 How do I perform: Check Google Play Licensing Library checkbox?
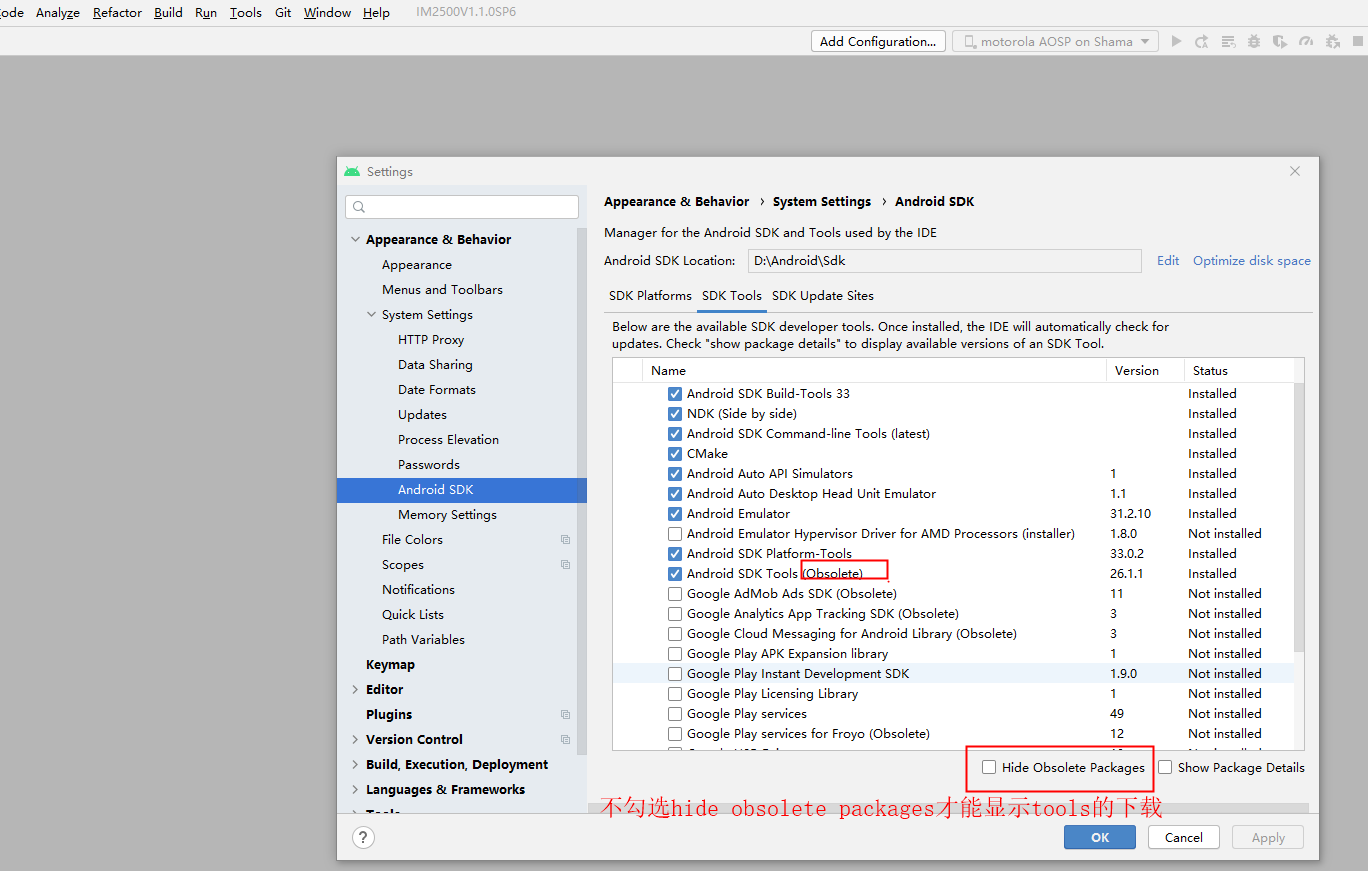(675, 694)
